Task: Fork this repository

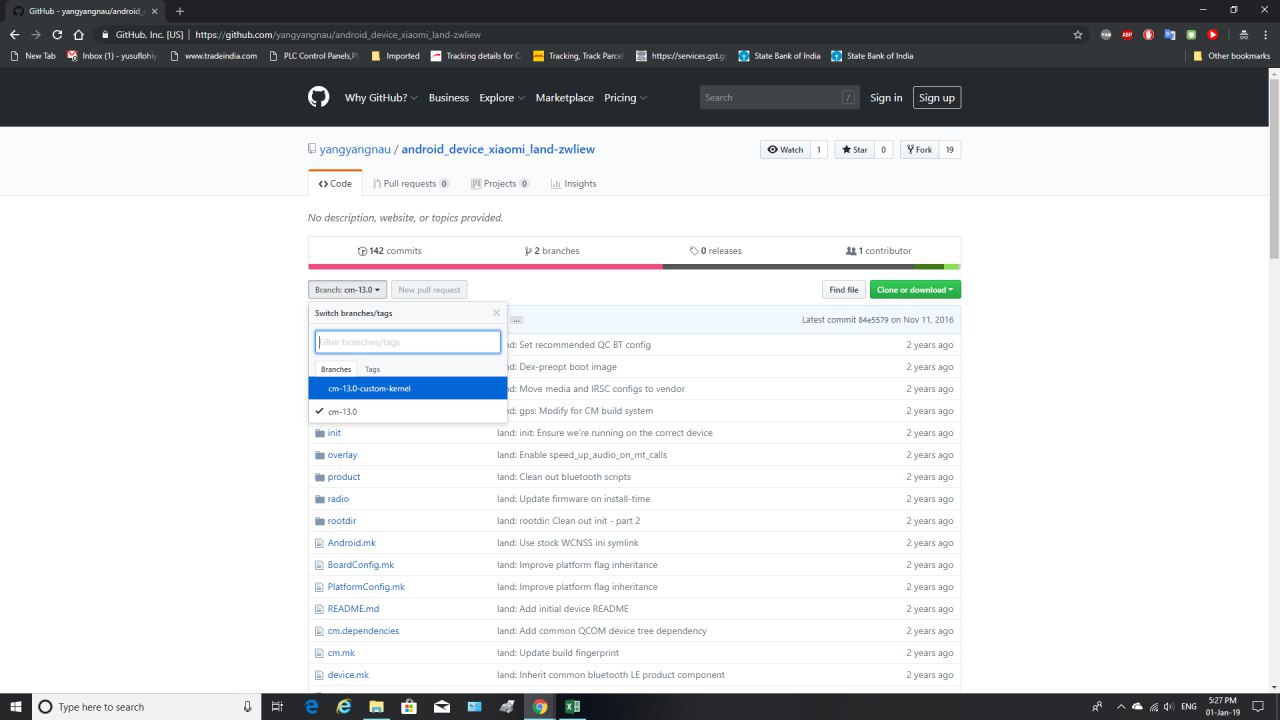Action: click(x=919, y=150)
